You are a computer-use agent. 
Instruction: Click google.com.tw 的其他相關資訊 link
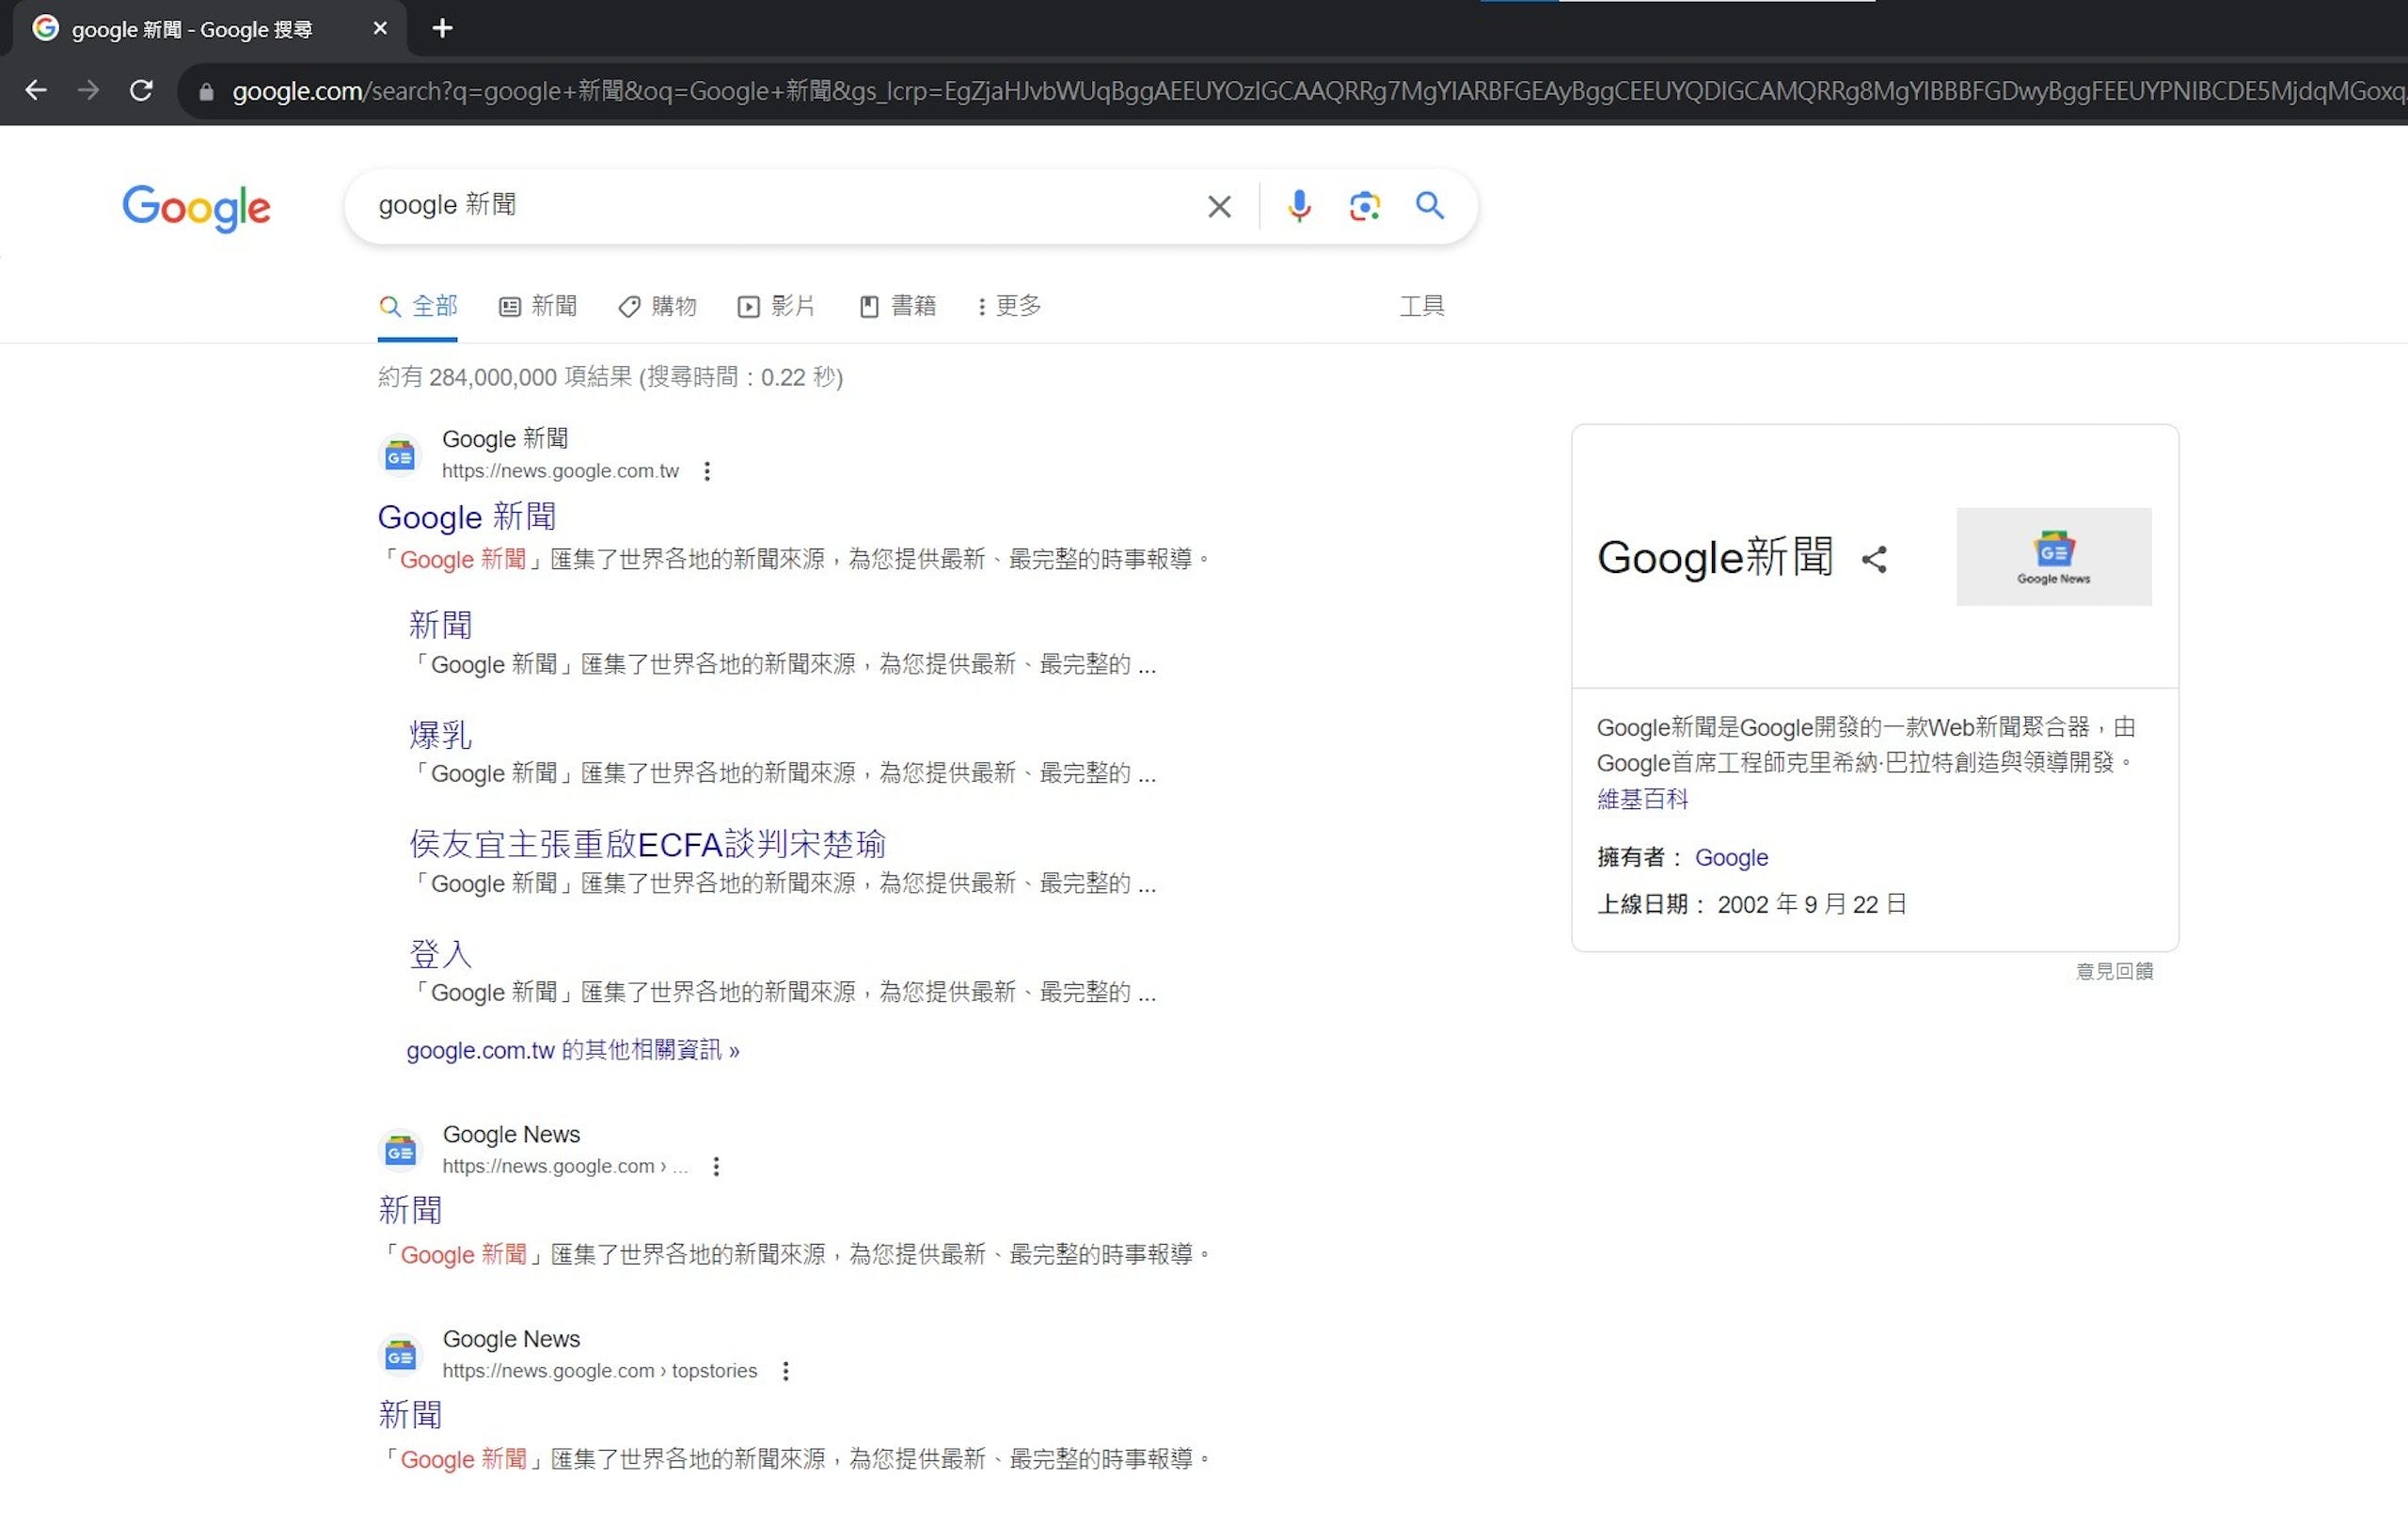tap(573, 1050)
